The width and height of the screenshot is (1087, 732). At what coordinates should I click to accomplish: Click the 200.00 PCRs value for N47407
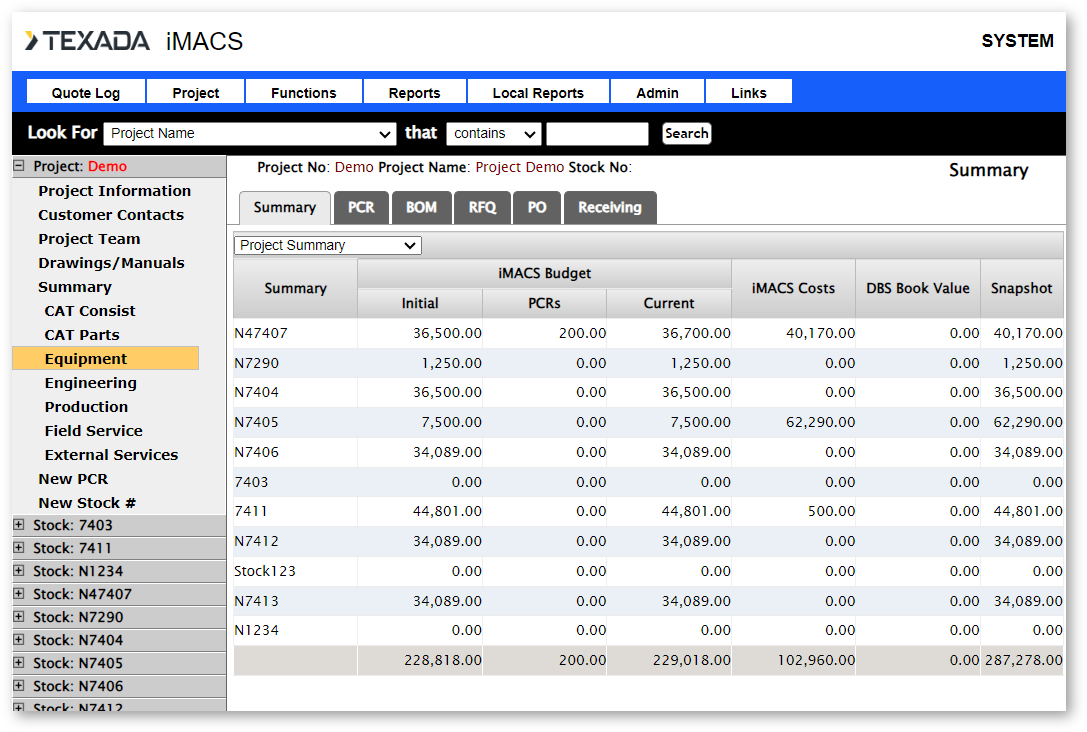click(582, 333)
